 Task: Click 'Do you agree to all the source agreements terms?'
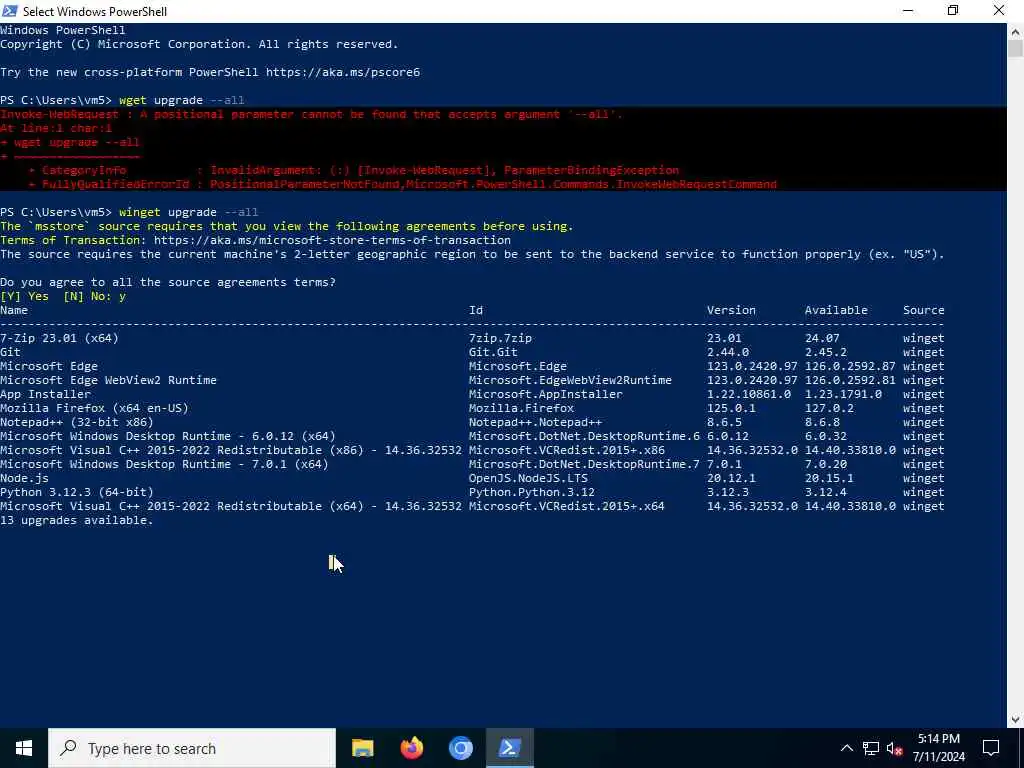click(x=168, y=282)
